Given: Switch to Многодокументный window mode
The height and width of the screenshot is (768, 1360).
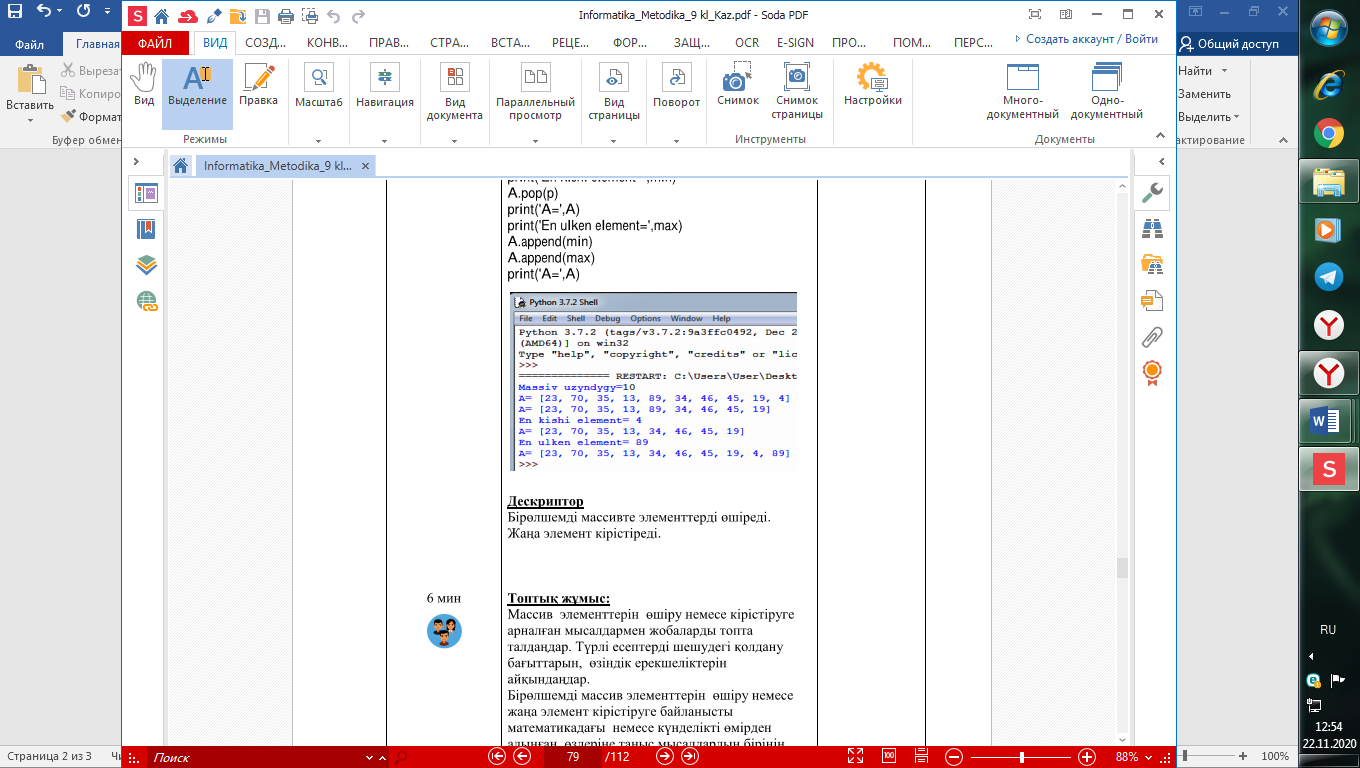Looking at the screenshot, I should point(1022,92).
